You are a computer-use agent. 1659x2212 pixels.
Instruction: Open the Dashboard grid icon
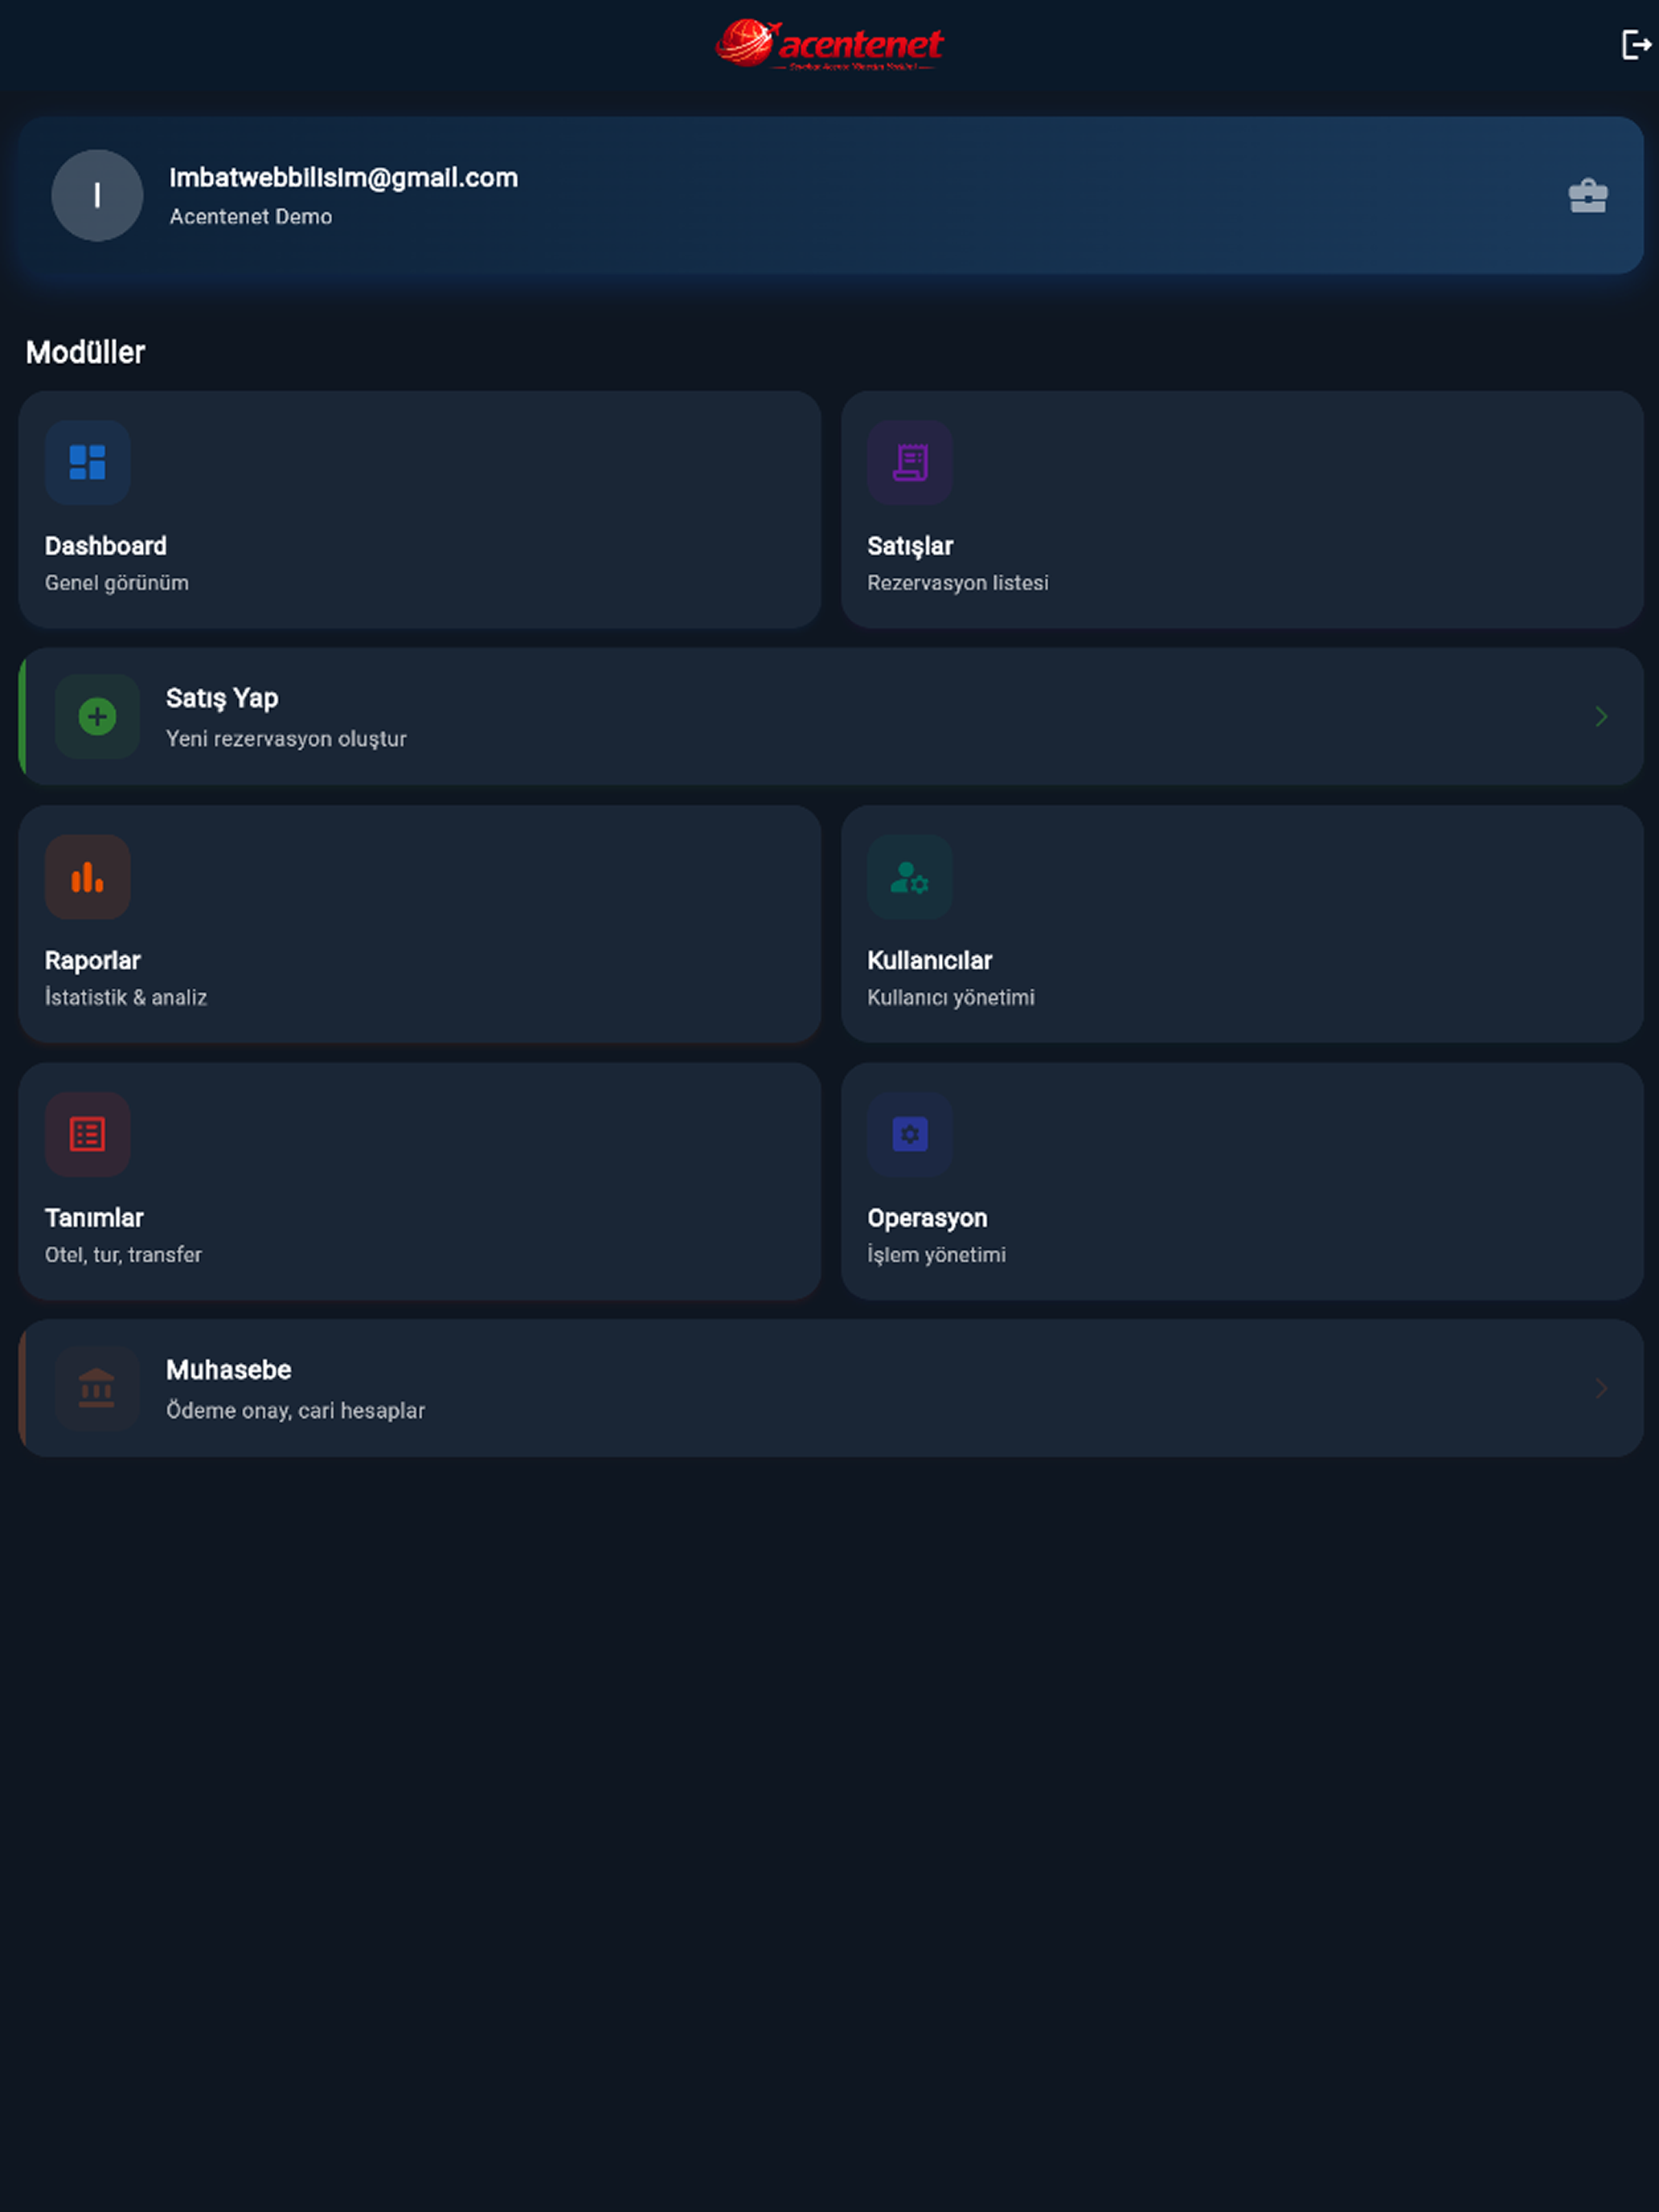coord(88,463)
